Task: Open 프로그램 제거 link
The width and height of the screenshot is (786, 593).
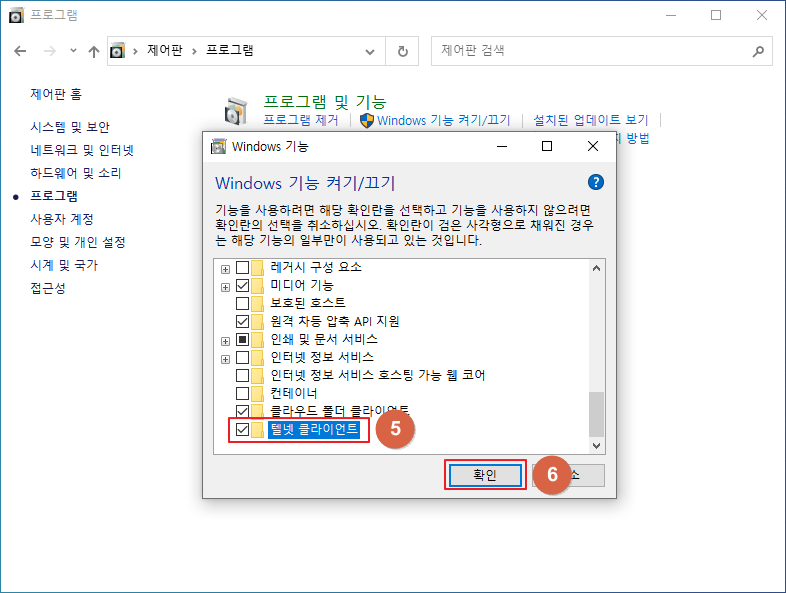Action: point(301,120)
